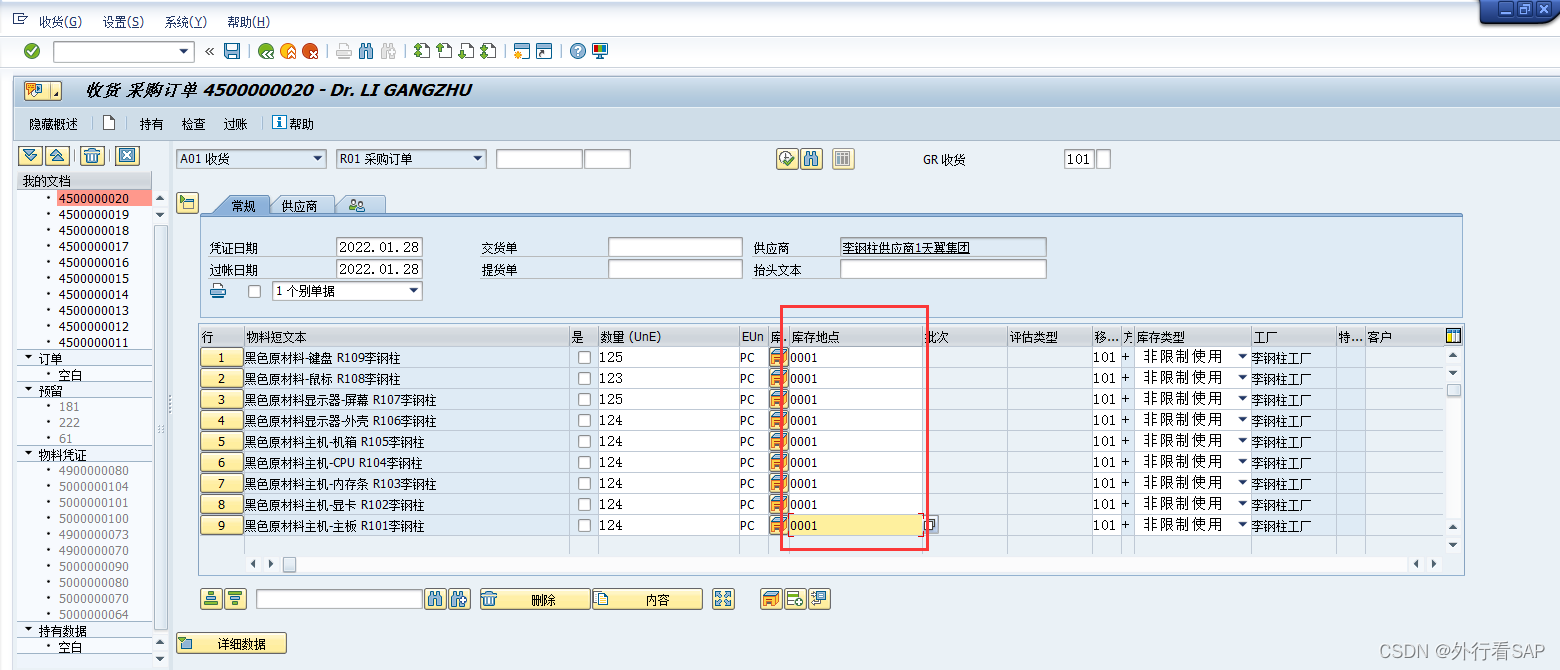Open the command field dropdown

click(184, 51)
